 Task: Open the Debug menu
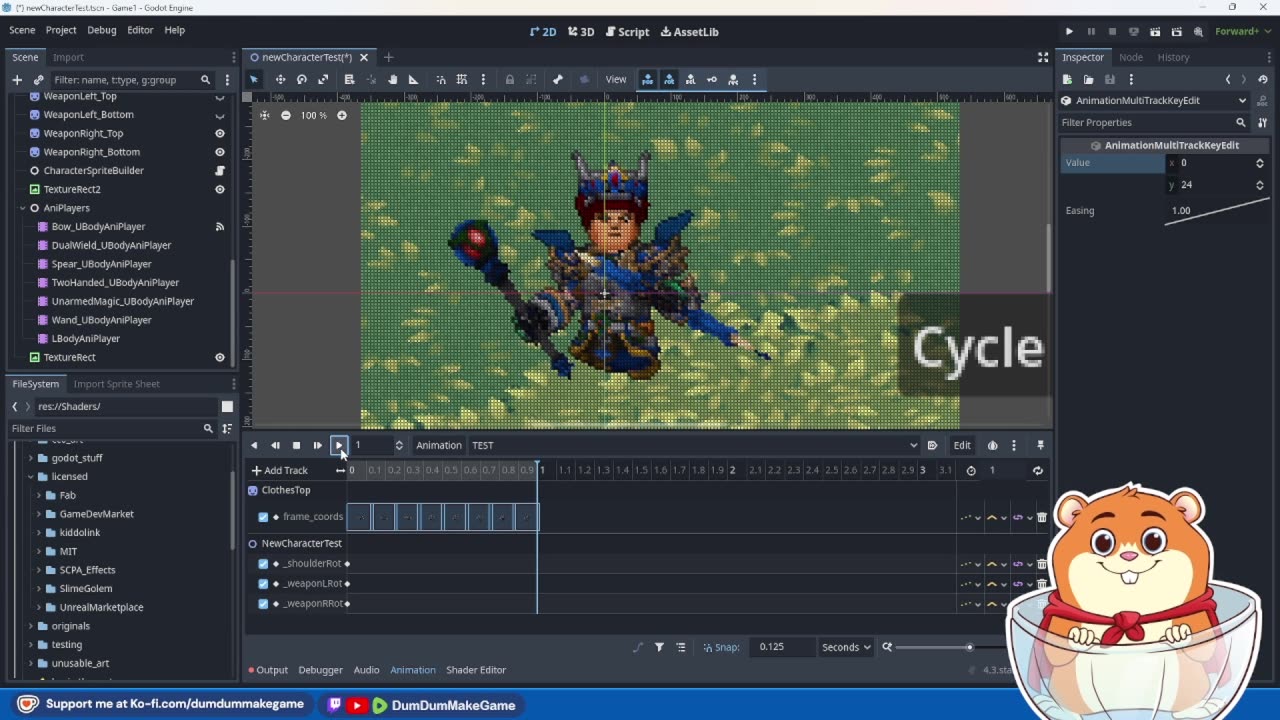102,30
